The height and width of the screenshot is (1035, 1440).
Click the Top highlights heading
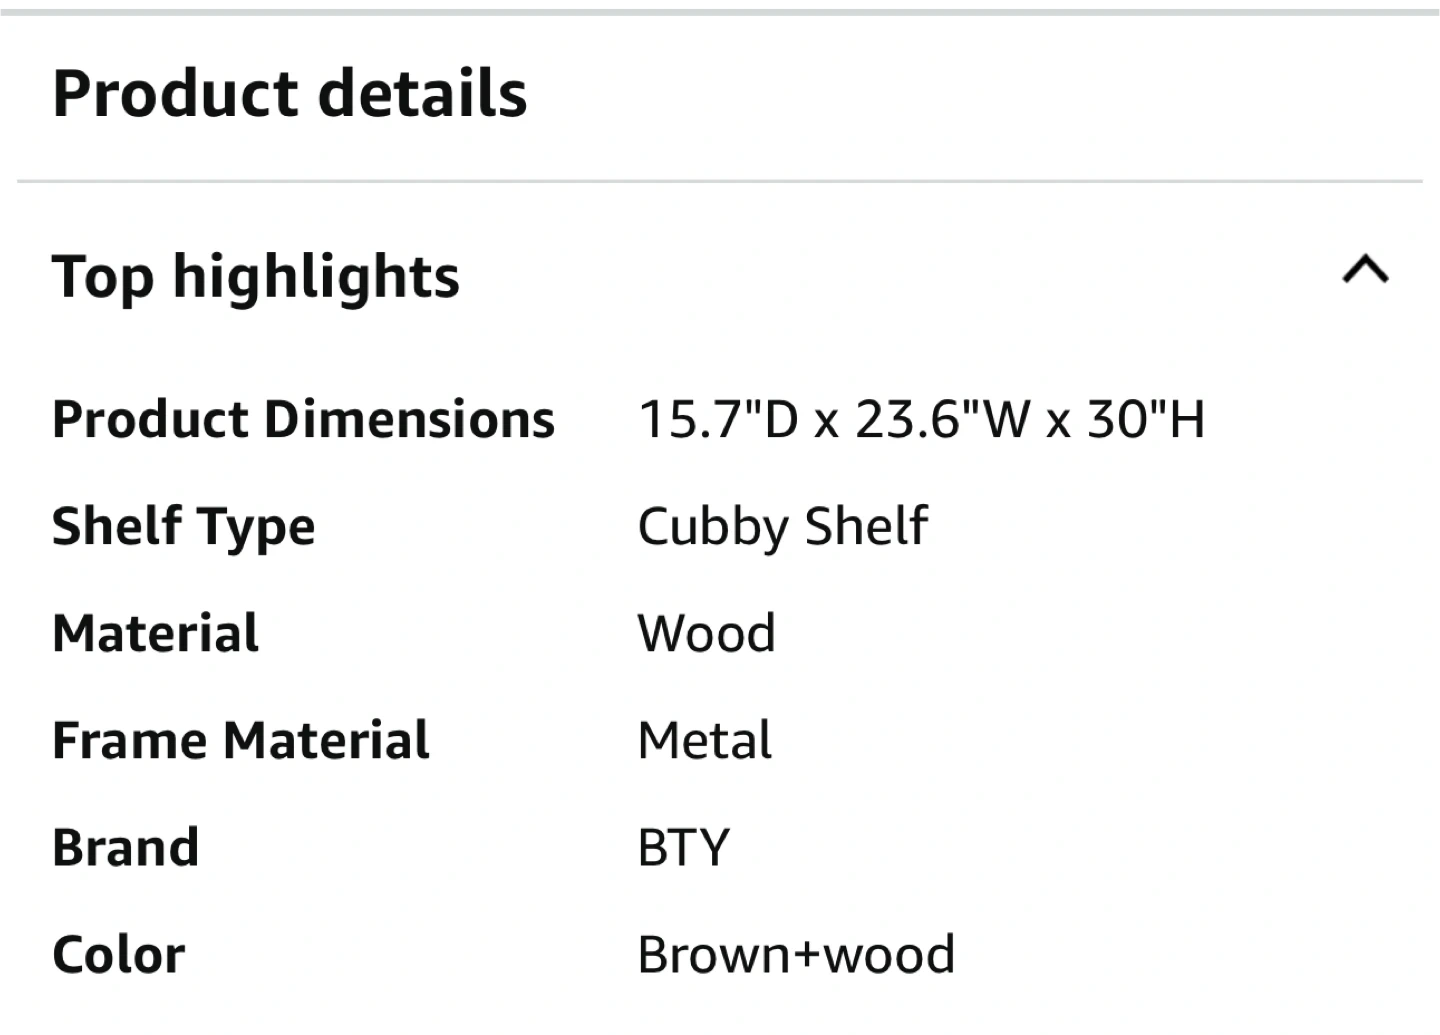pyautogui.click(x=255, y=277)
